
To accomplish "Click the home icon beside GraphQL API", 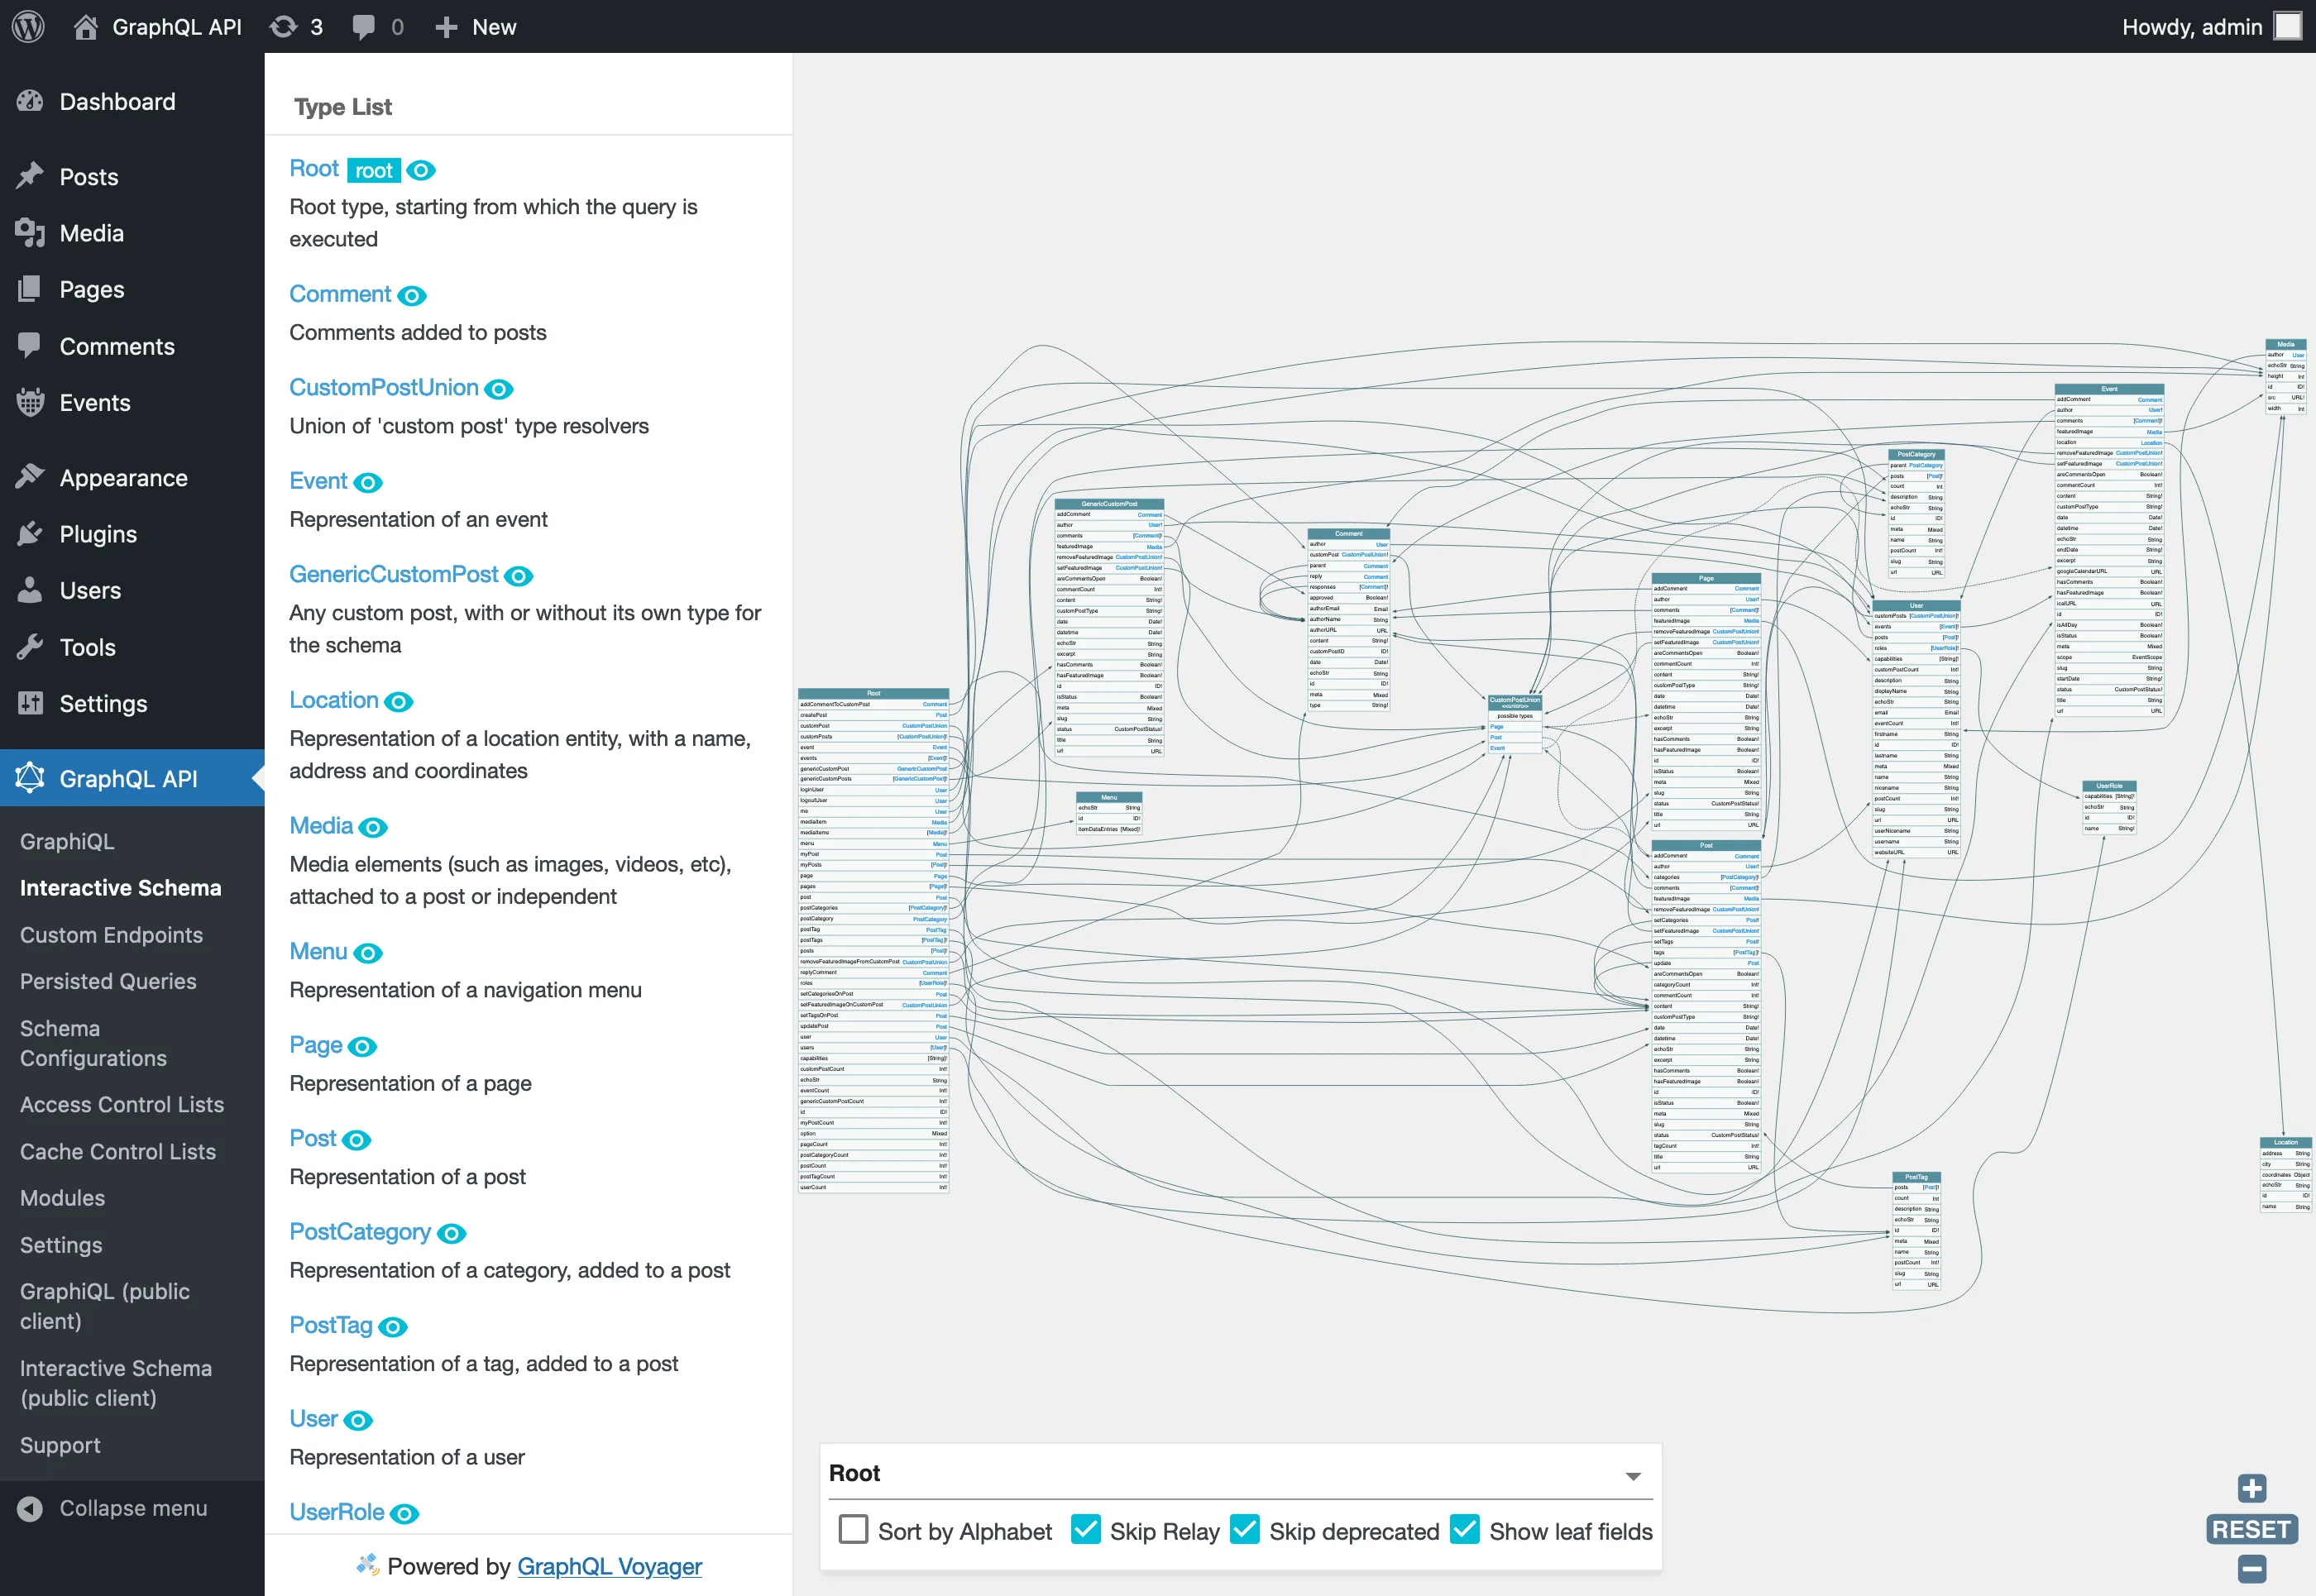I will pos(86,27).
